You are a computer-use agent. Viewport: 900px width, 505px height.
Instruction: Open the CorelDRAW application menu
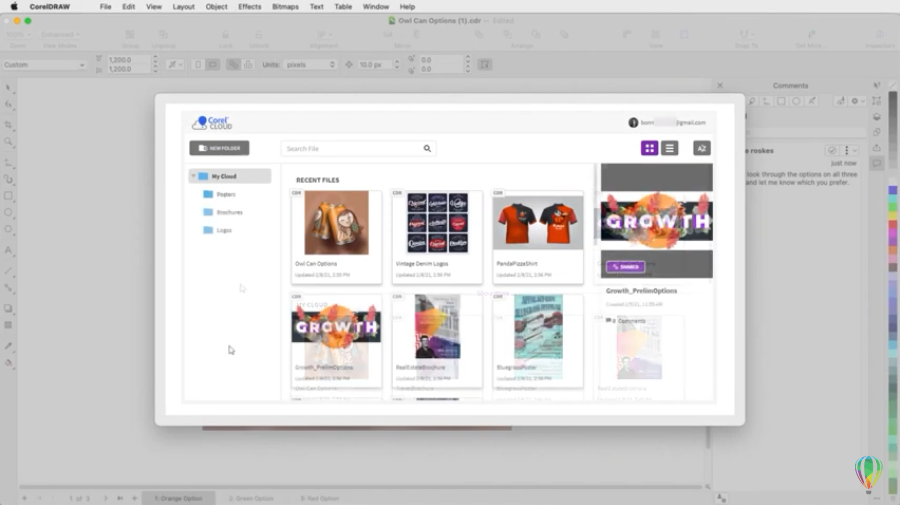pyautogui.click(x=49, y=7)
